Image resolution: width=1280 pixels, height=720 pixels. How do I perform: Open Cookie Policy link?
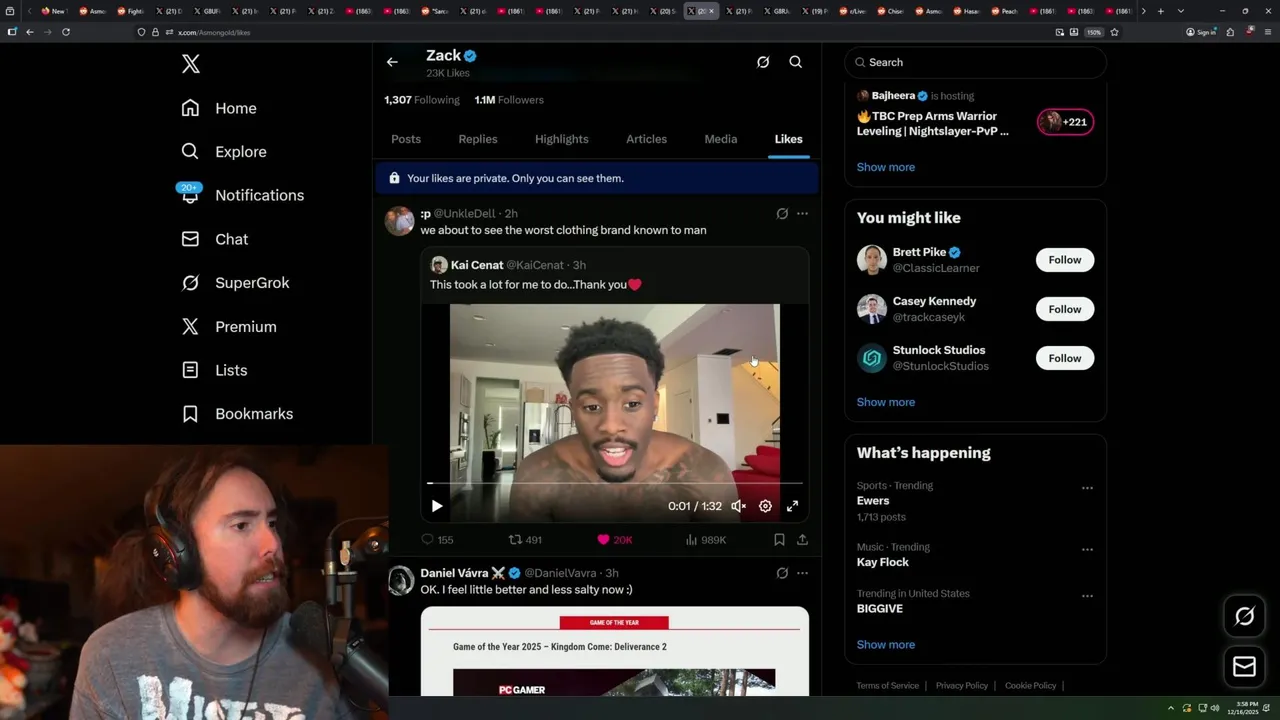point(1030,686)
